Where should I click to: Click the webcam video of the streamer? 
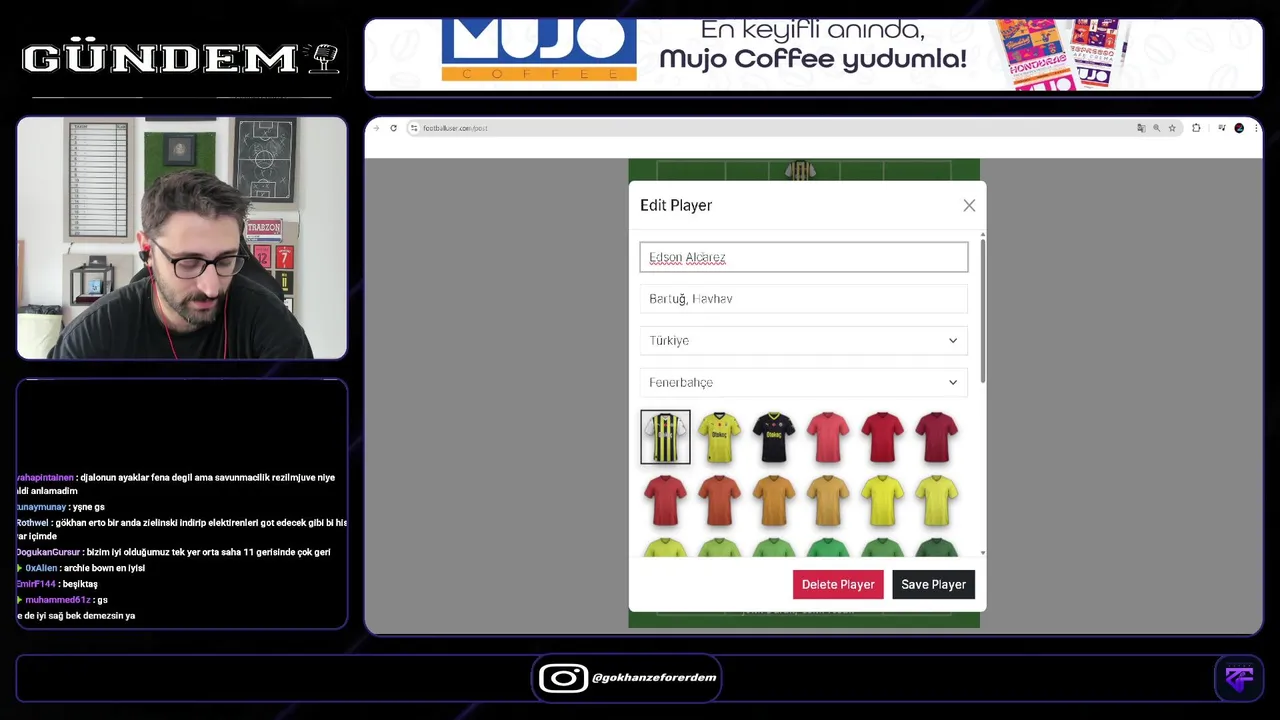182,238
